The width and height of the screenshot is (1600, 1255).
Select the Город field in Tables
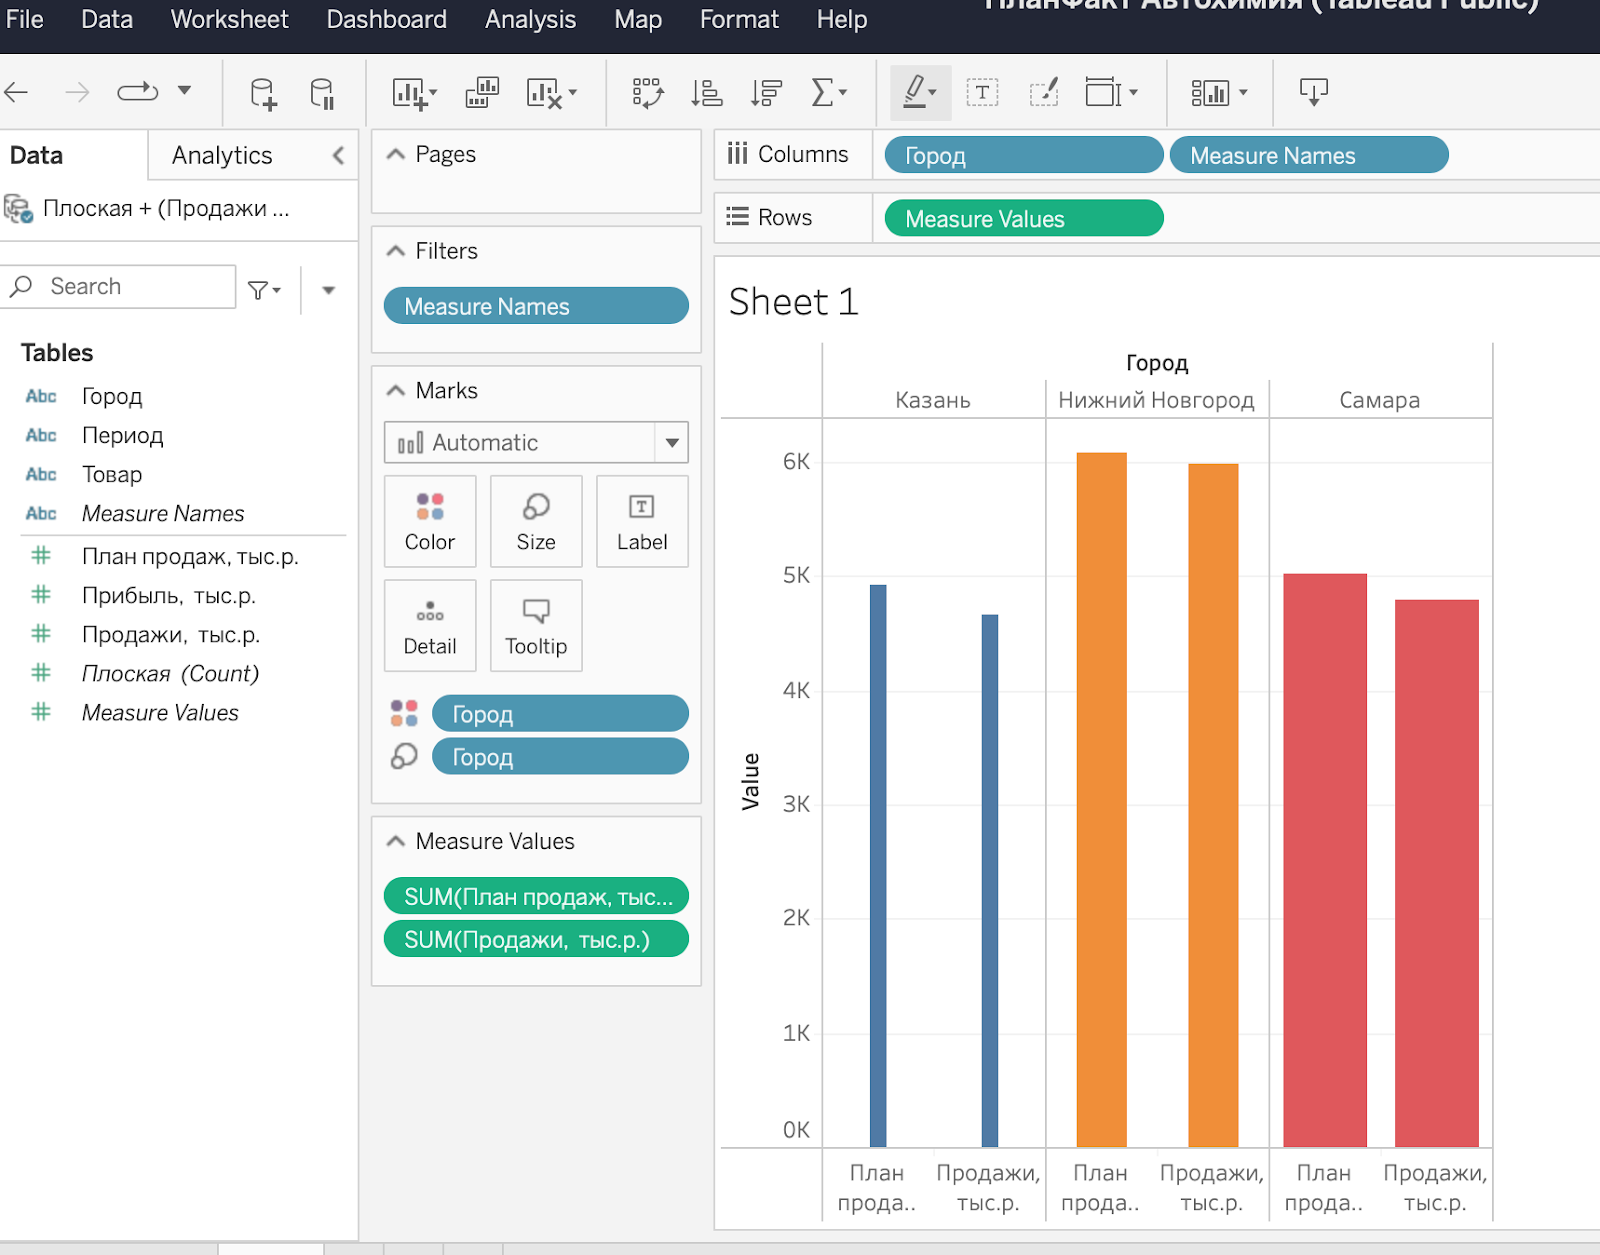[112, 396]
